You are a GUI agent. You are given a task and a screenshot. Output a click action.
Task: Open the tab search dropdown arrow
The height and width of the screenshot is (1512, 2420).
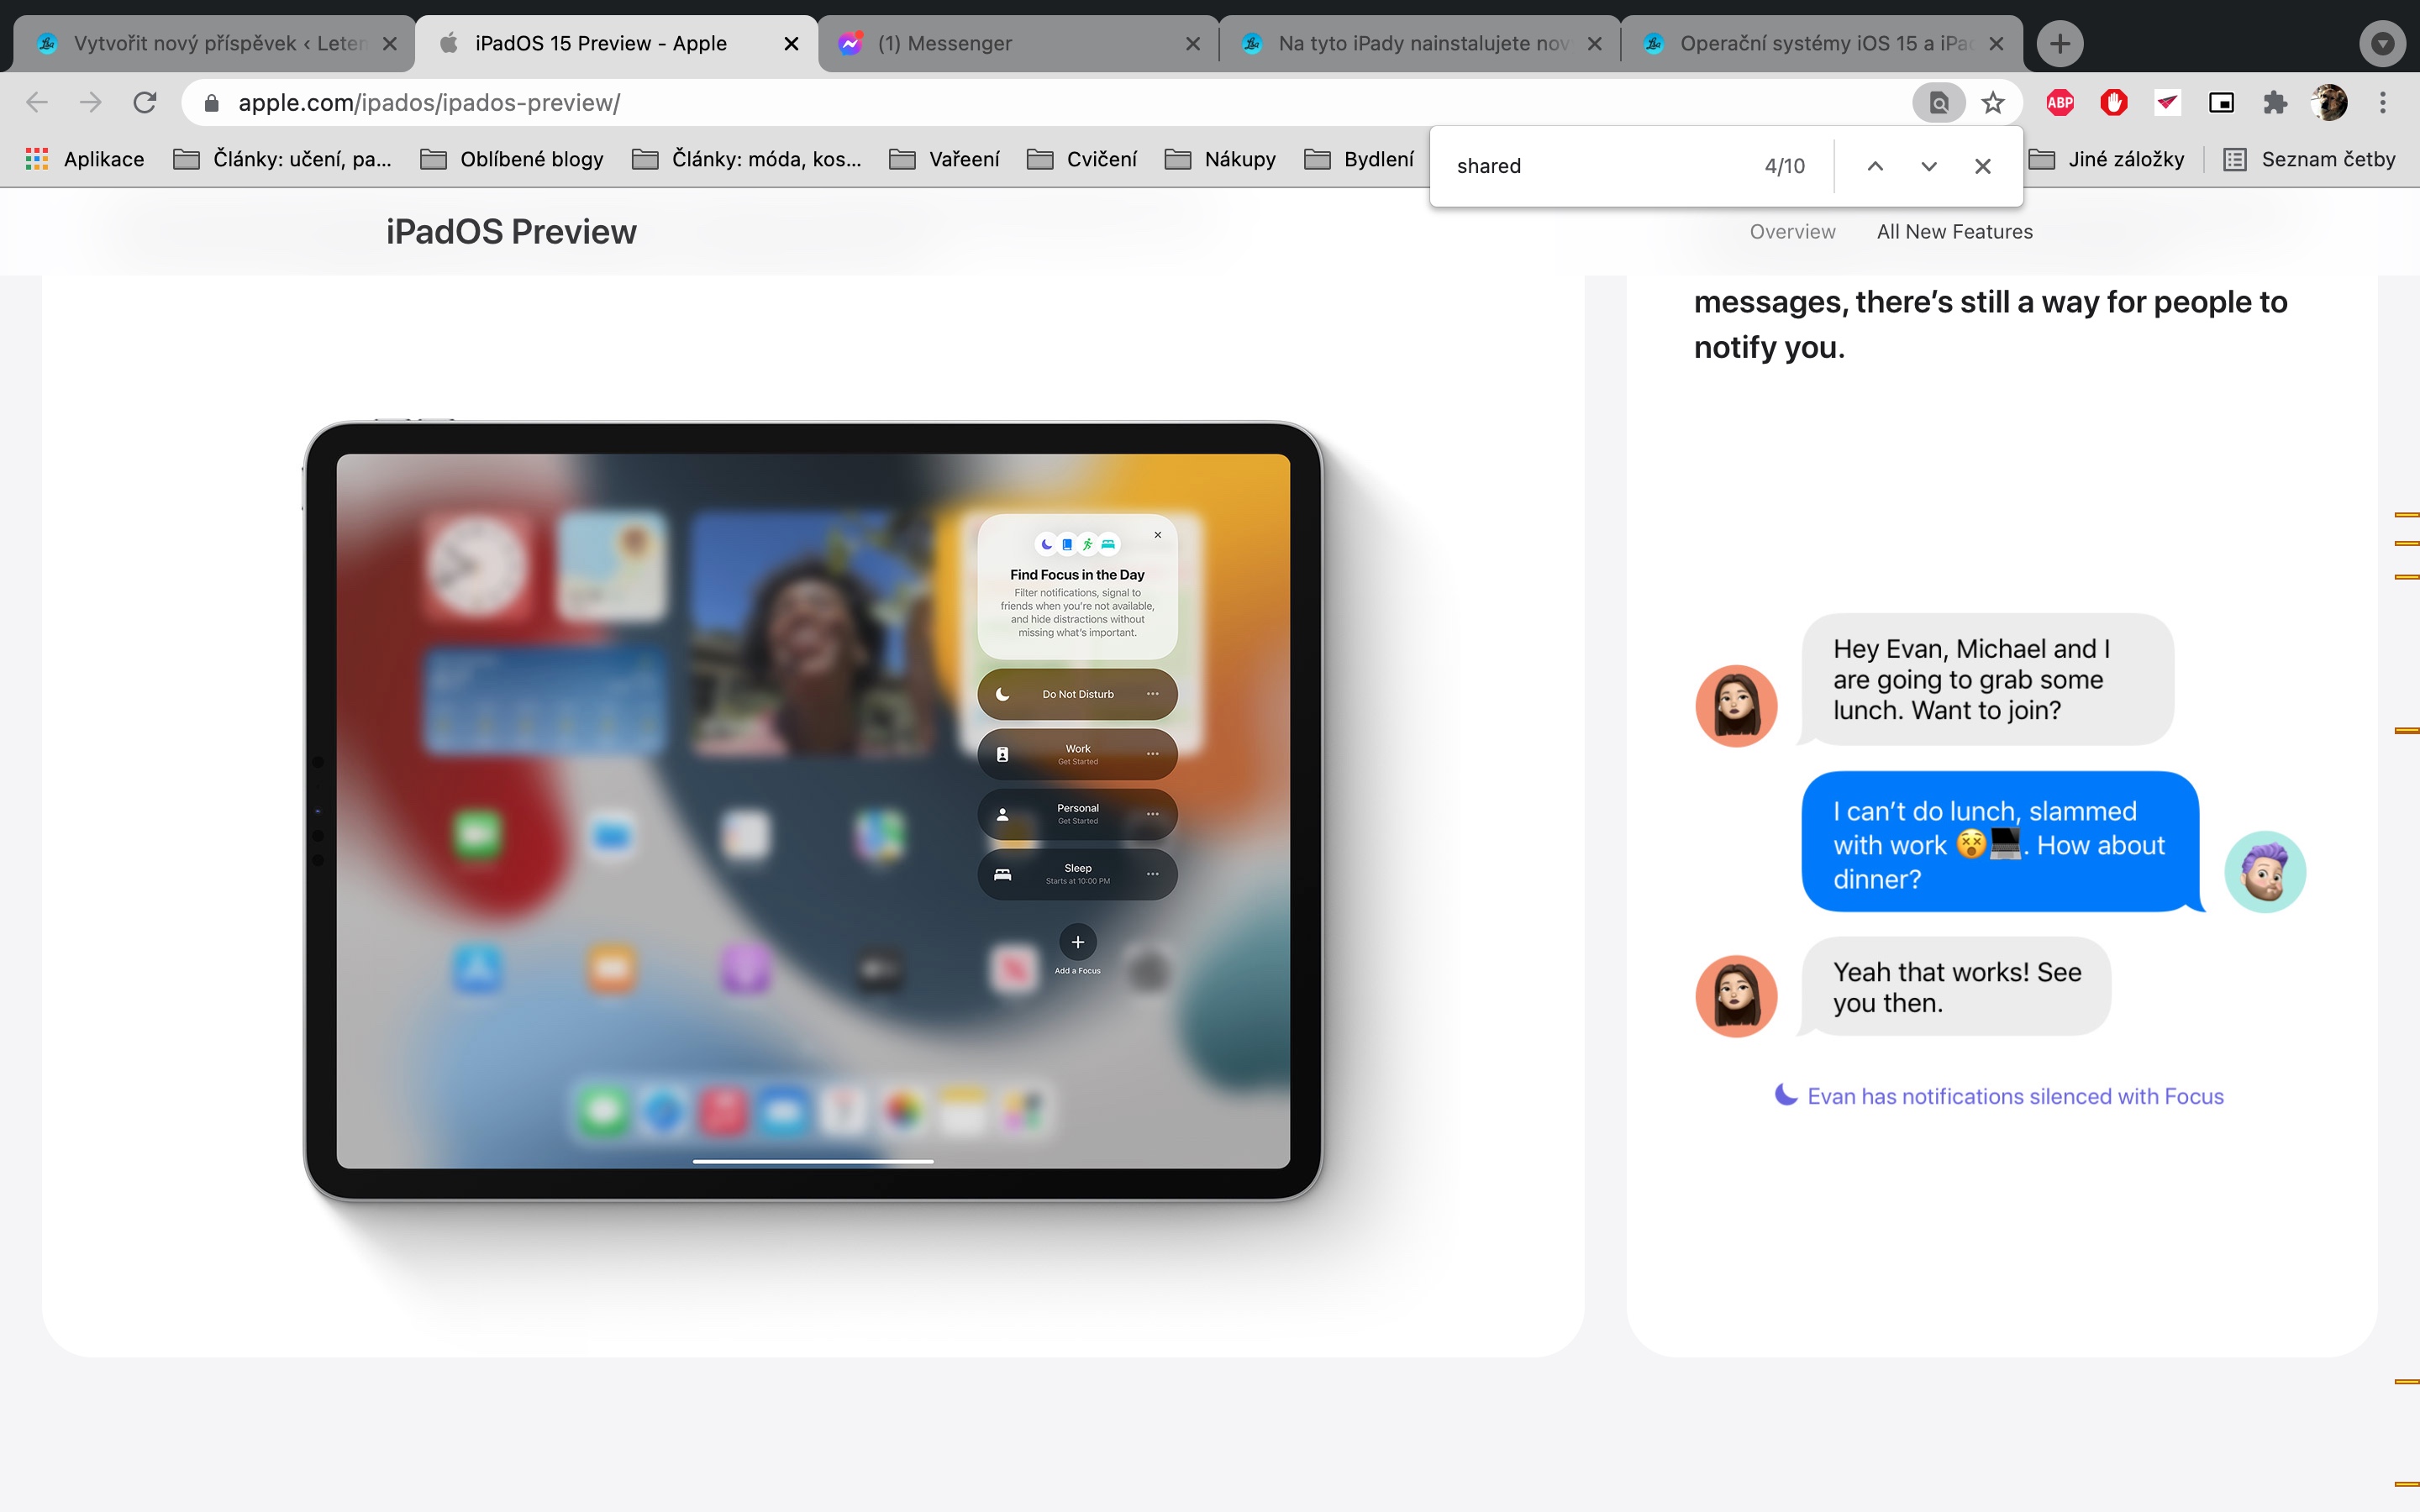coord(2382,44)
